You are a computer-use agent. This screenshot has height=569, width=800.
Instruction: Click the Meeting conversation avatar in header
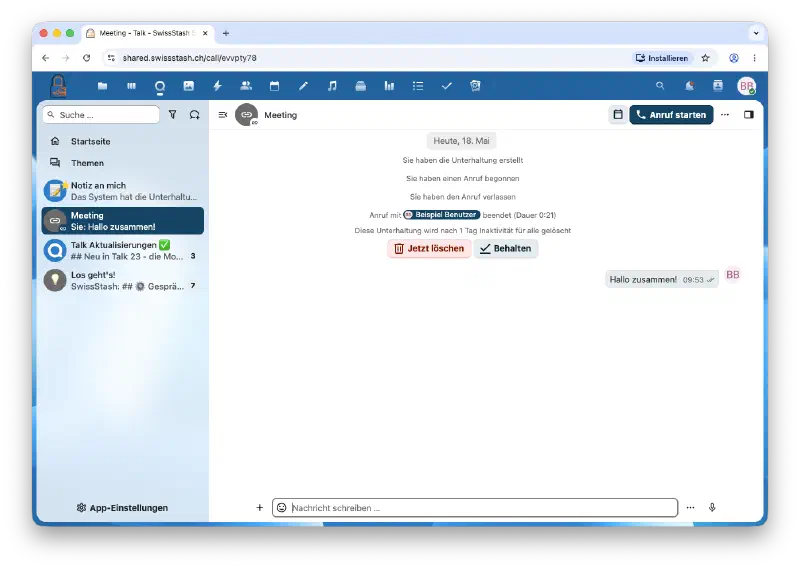pyautogui.click(x=246, y=115)
